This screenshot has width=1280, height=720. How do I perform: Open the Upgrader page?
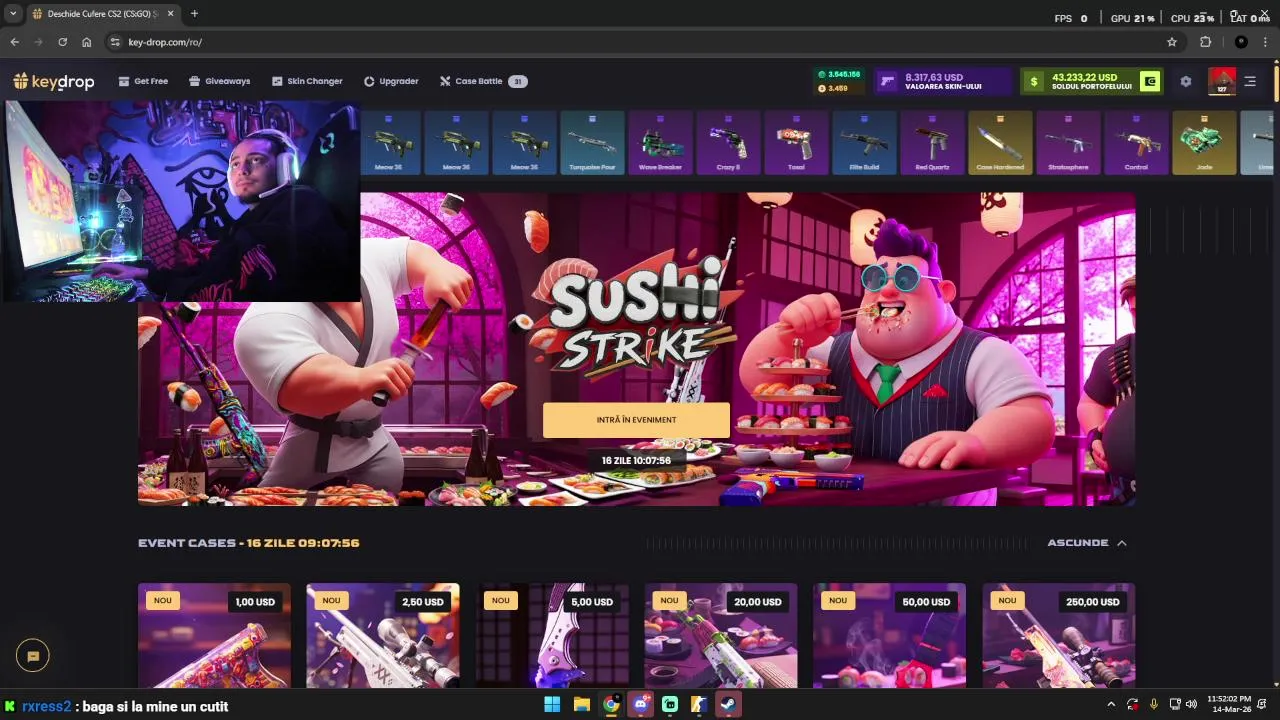(391, 81)
